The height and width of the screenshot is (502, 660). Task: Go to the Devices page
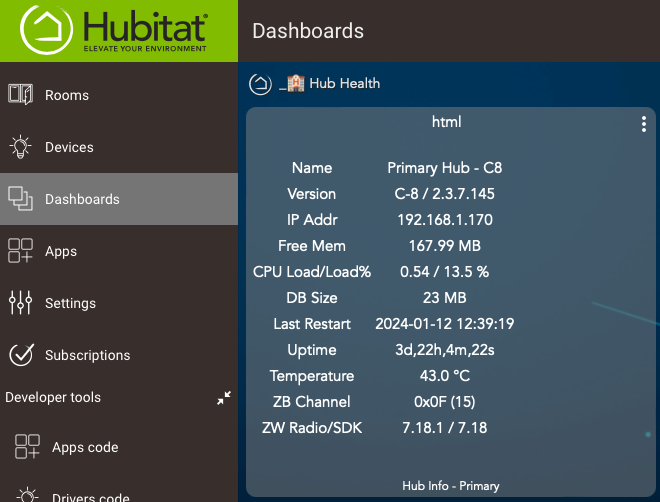[x=69, y=147]
